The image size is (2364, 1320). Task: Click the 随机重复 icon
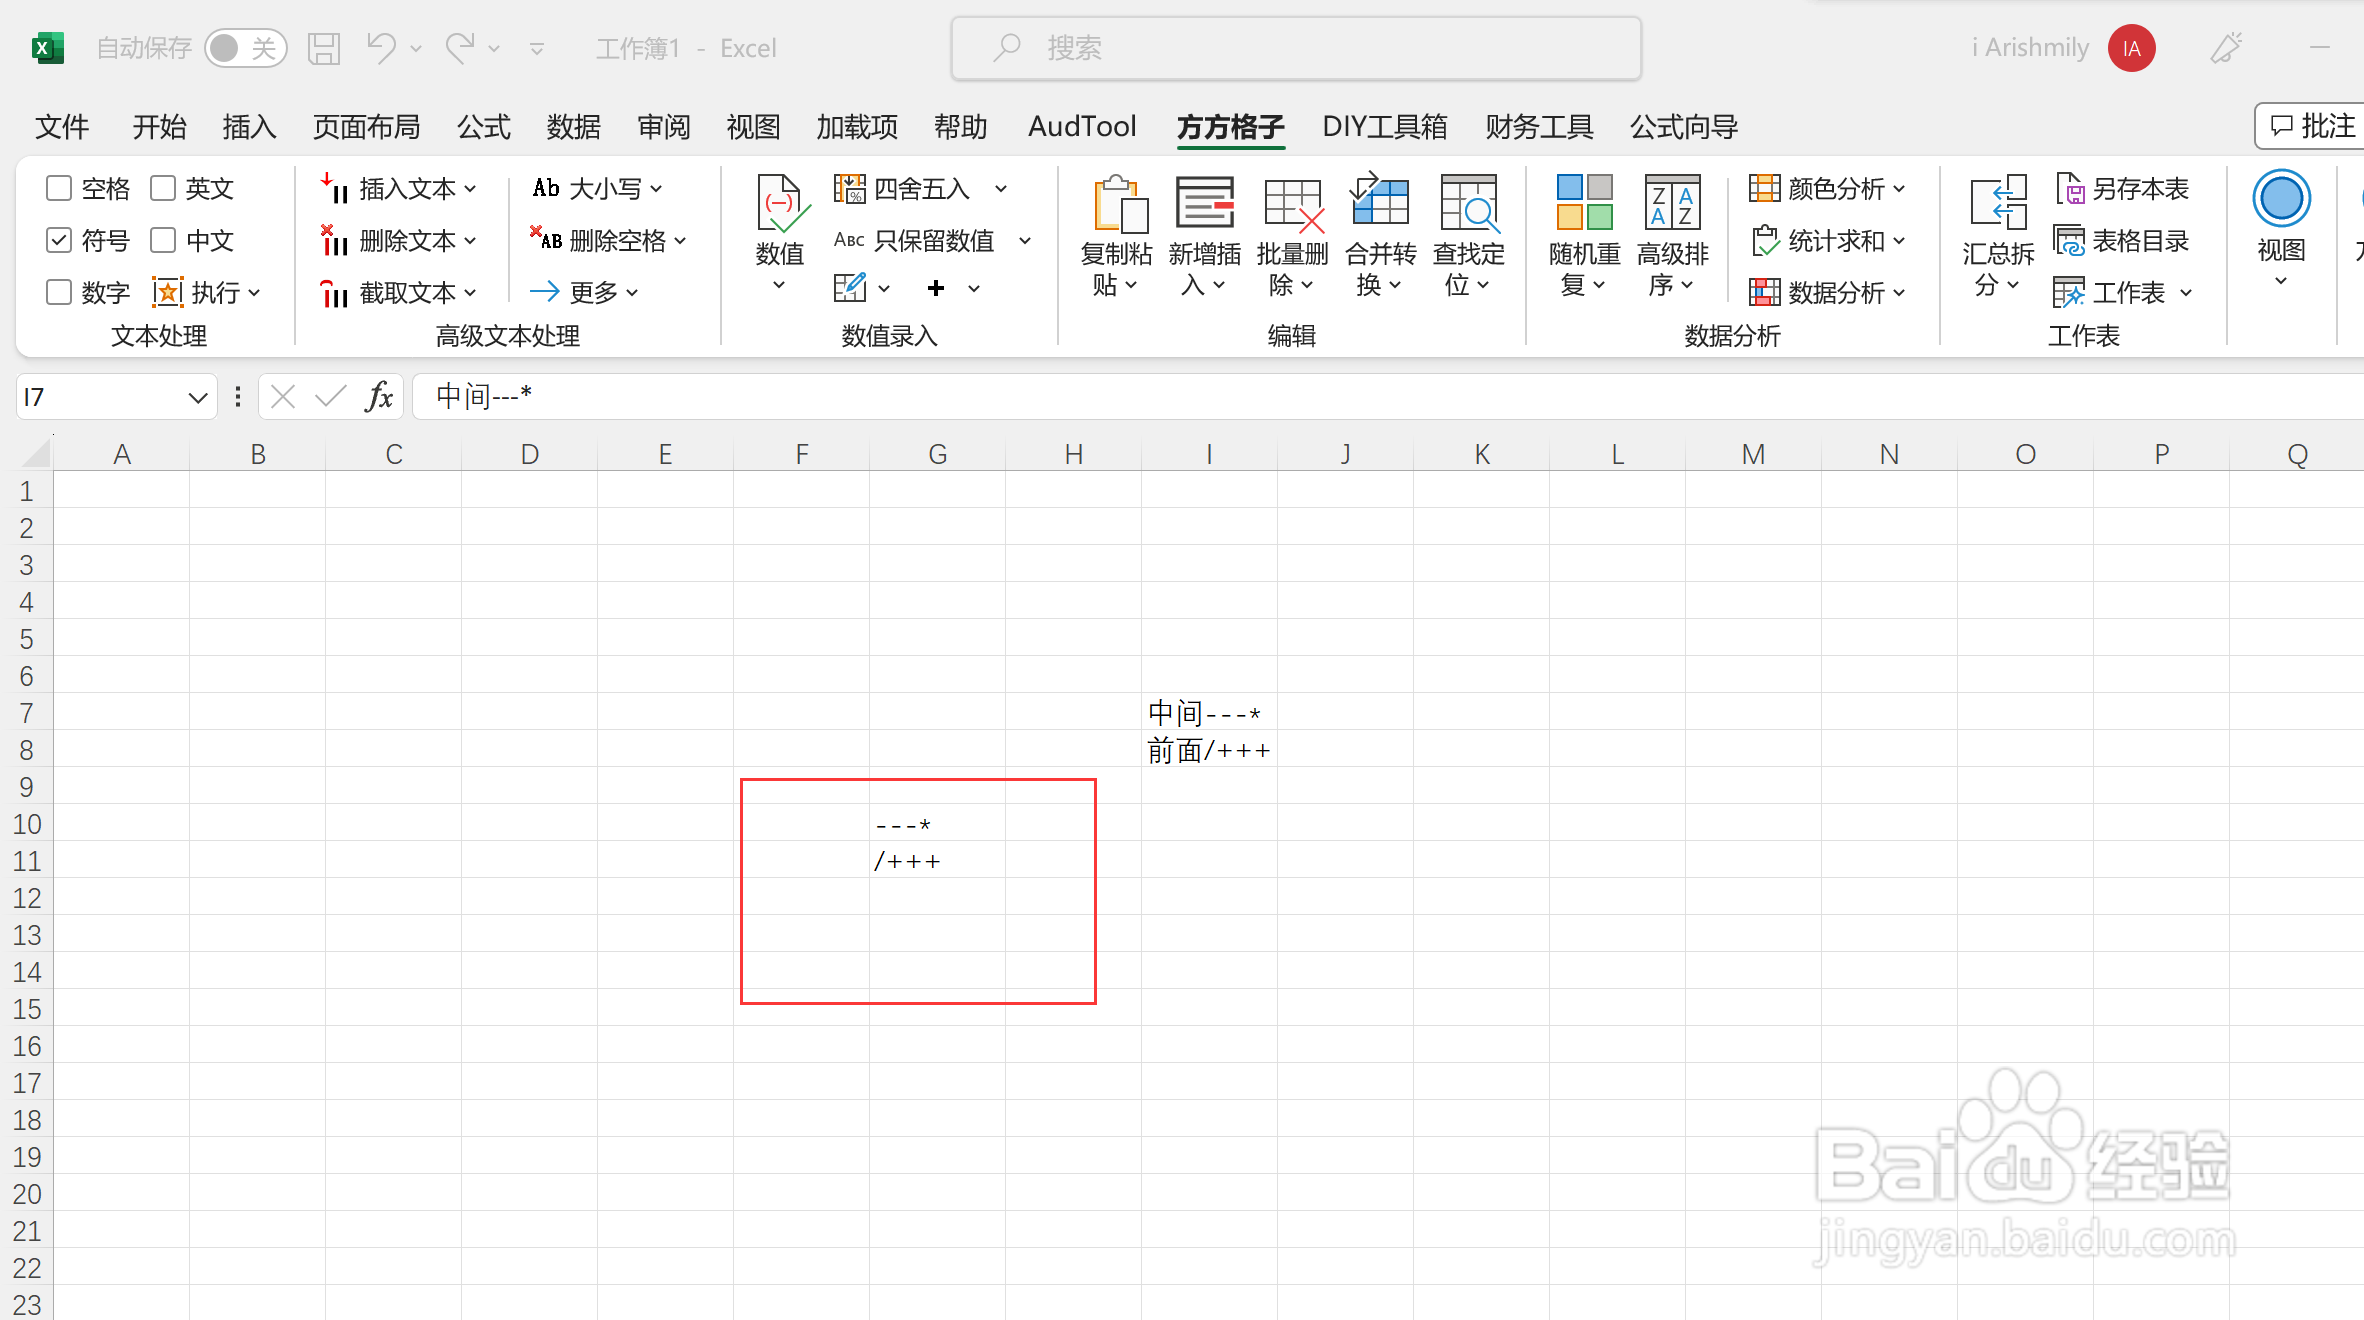coord(1585,202)
